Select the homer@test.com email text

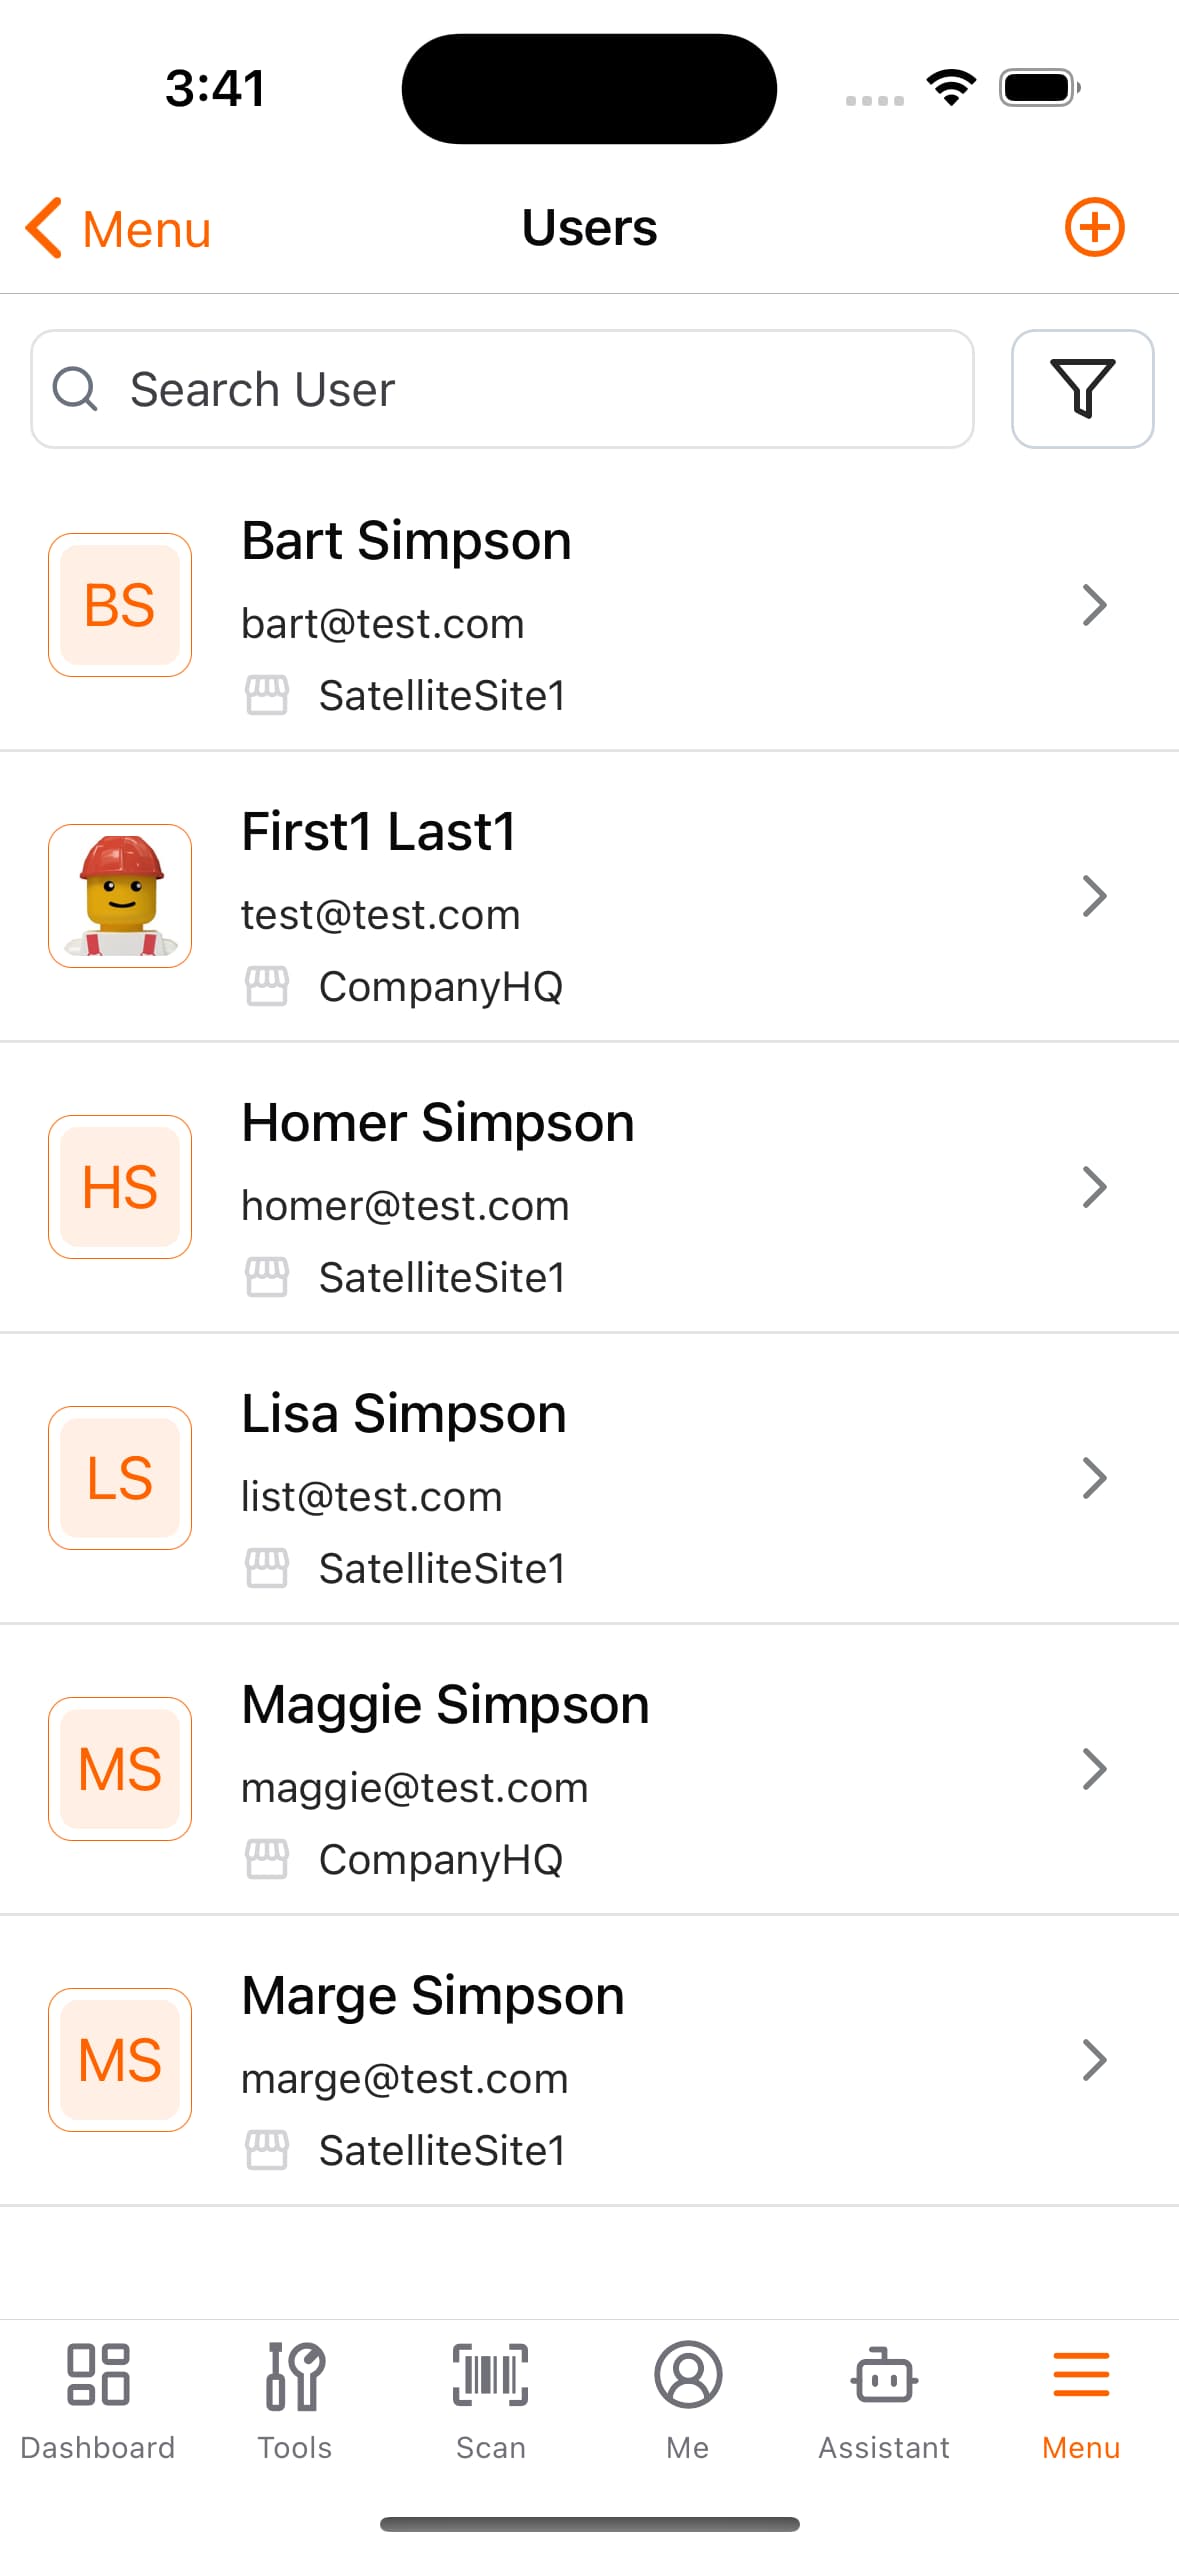[405, 1206]
